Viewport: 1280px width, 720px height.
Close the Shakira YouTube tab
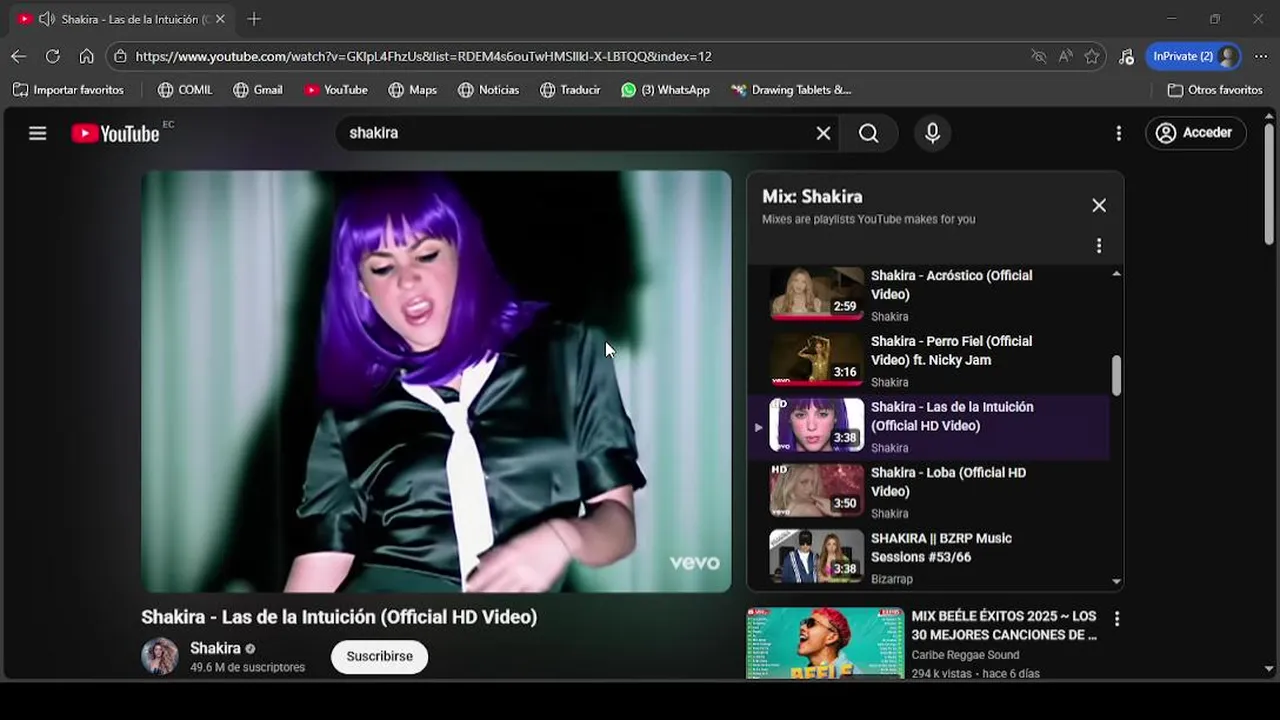coord(220,19)
